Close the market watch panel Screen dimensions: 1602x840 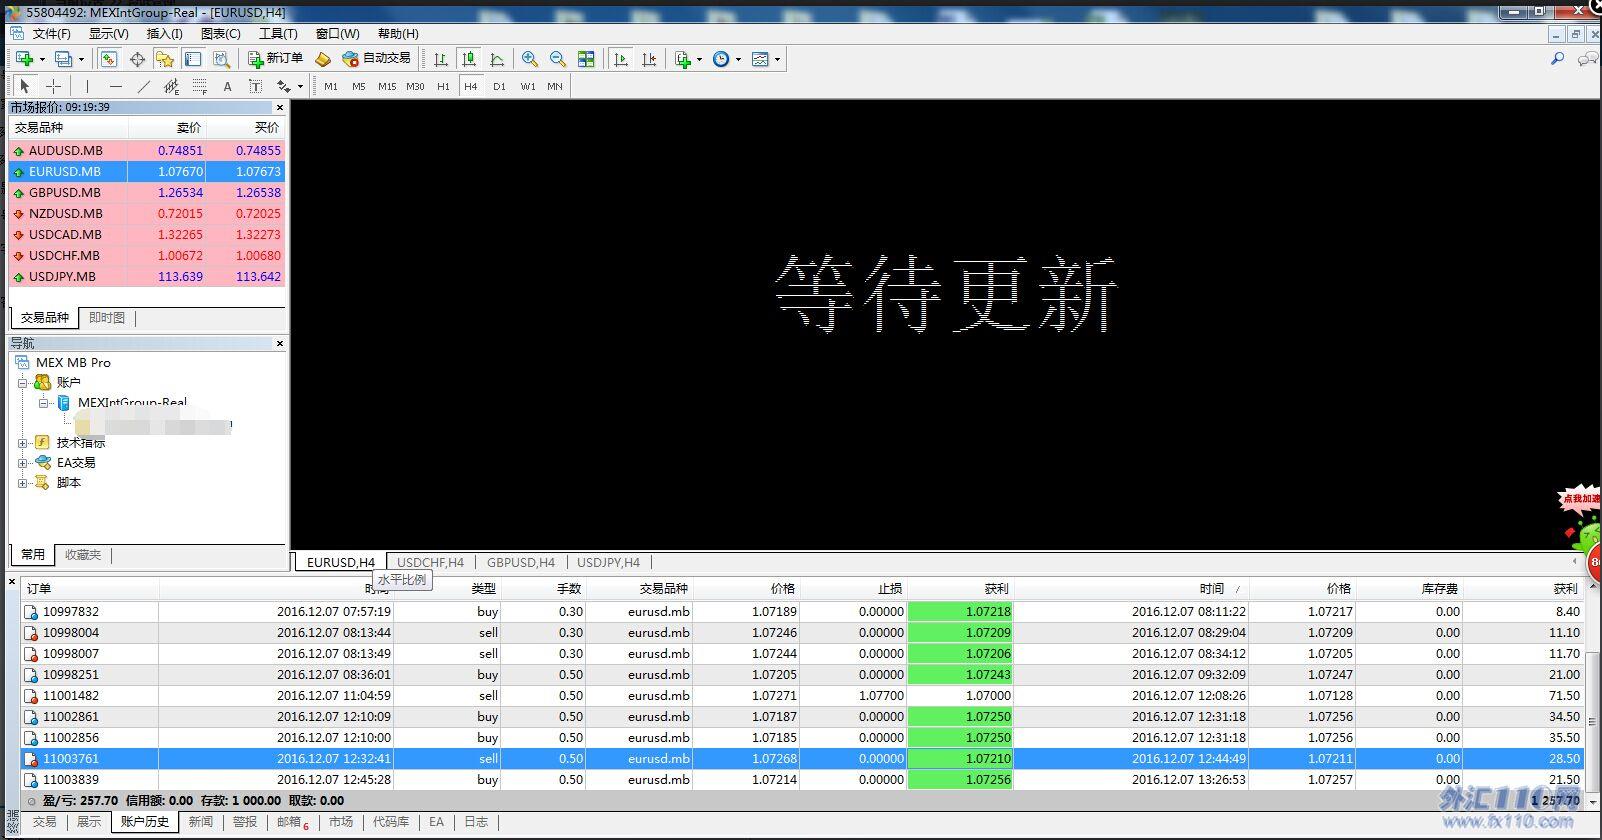279,107
